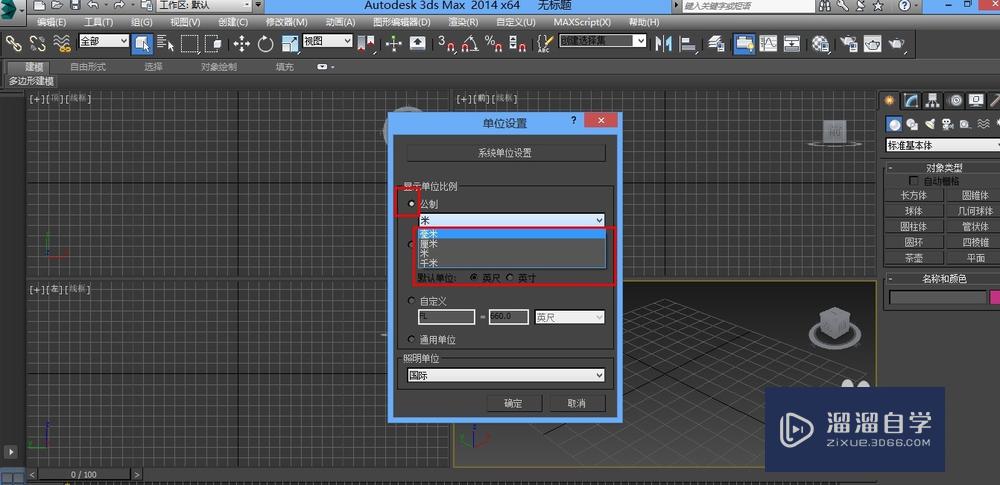Viewport: 1000px width, 485px height.
Task: Toggle the Spinner Snap icon
Action: point(517,43)
